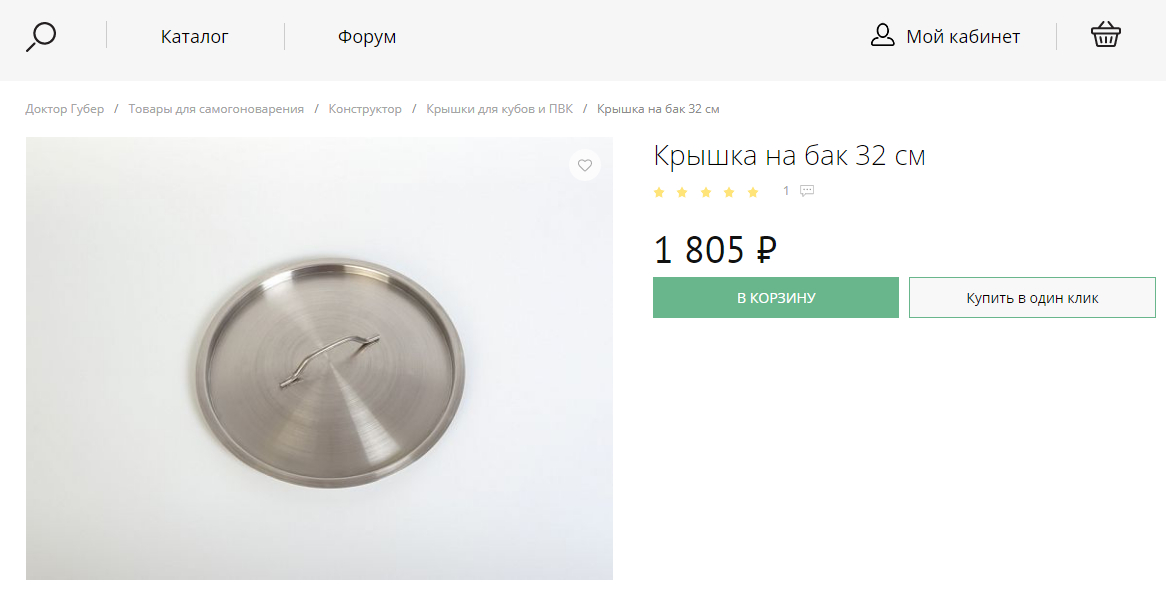Add product to favorites with heart icon
Screen dimensions: 1166x600
tap(584, 165)
